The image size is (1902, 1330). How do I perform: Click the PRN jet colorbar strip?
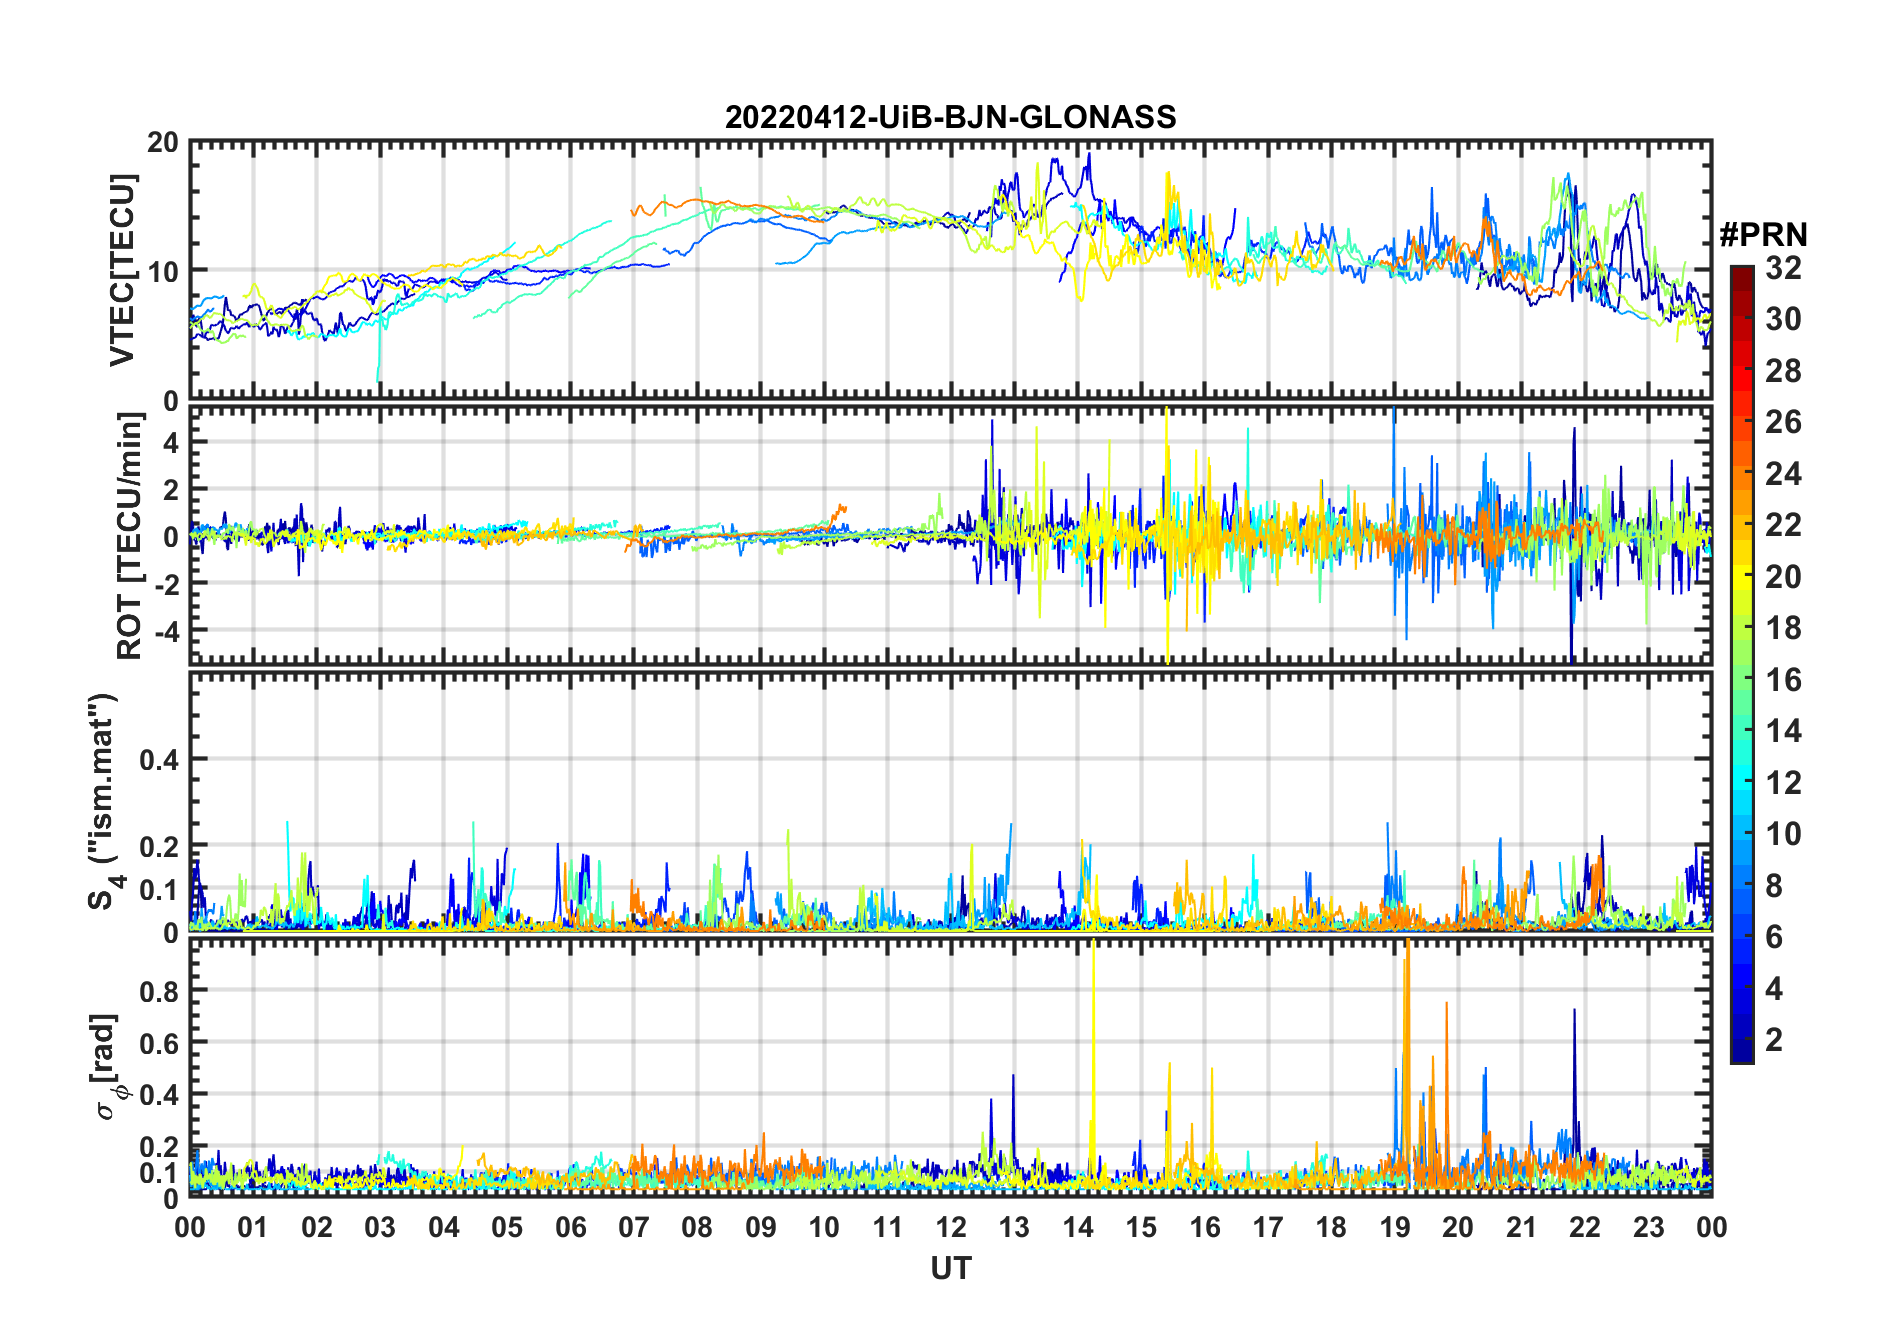point(1742,664)
